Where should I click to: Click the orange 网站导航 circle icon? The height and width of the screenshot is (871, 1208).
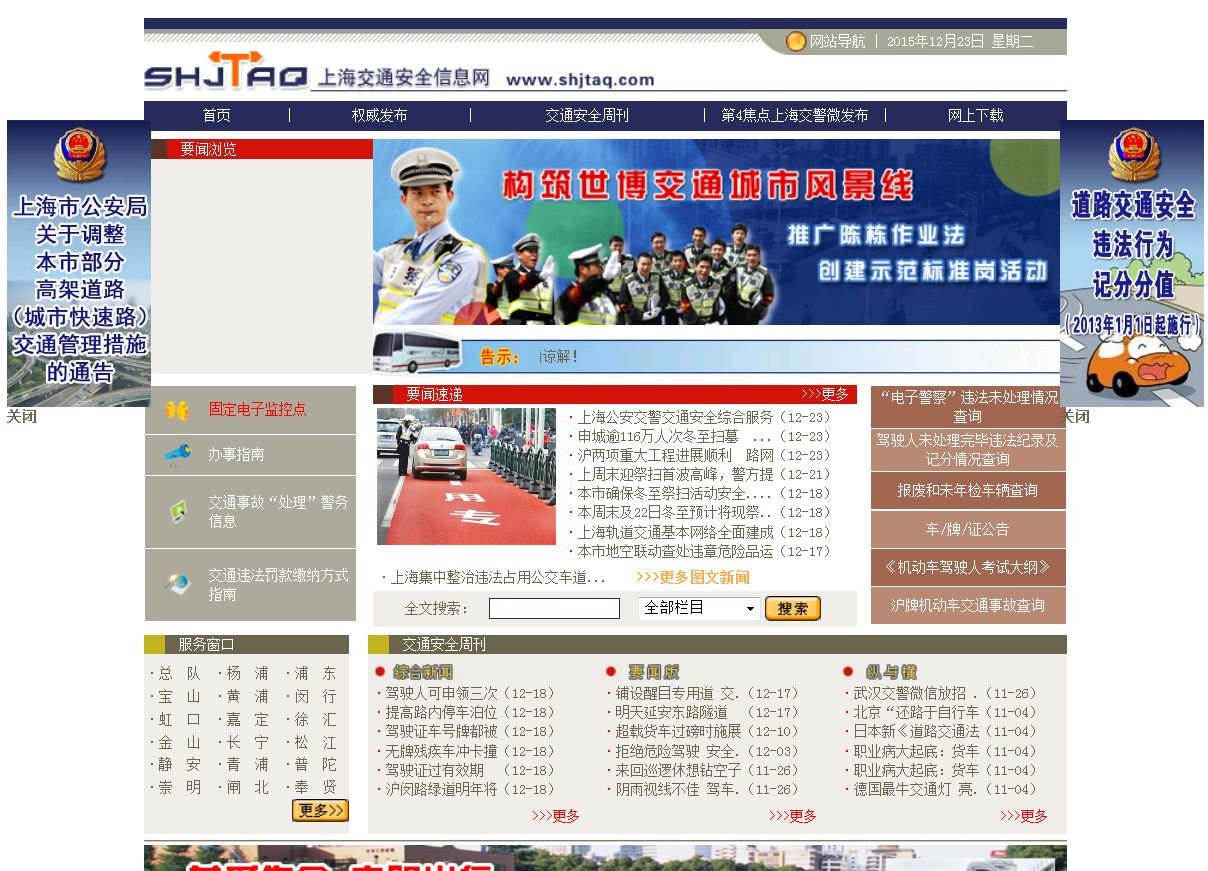pos(795,41)
